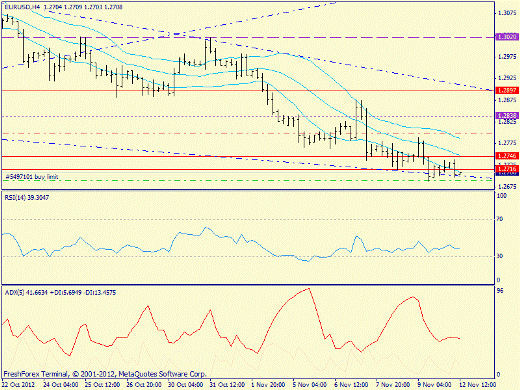
Task: Select the purple 1.2838 price tag
Action: tap(507, 115)
